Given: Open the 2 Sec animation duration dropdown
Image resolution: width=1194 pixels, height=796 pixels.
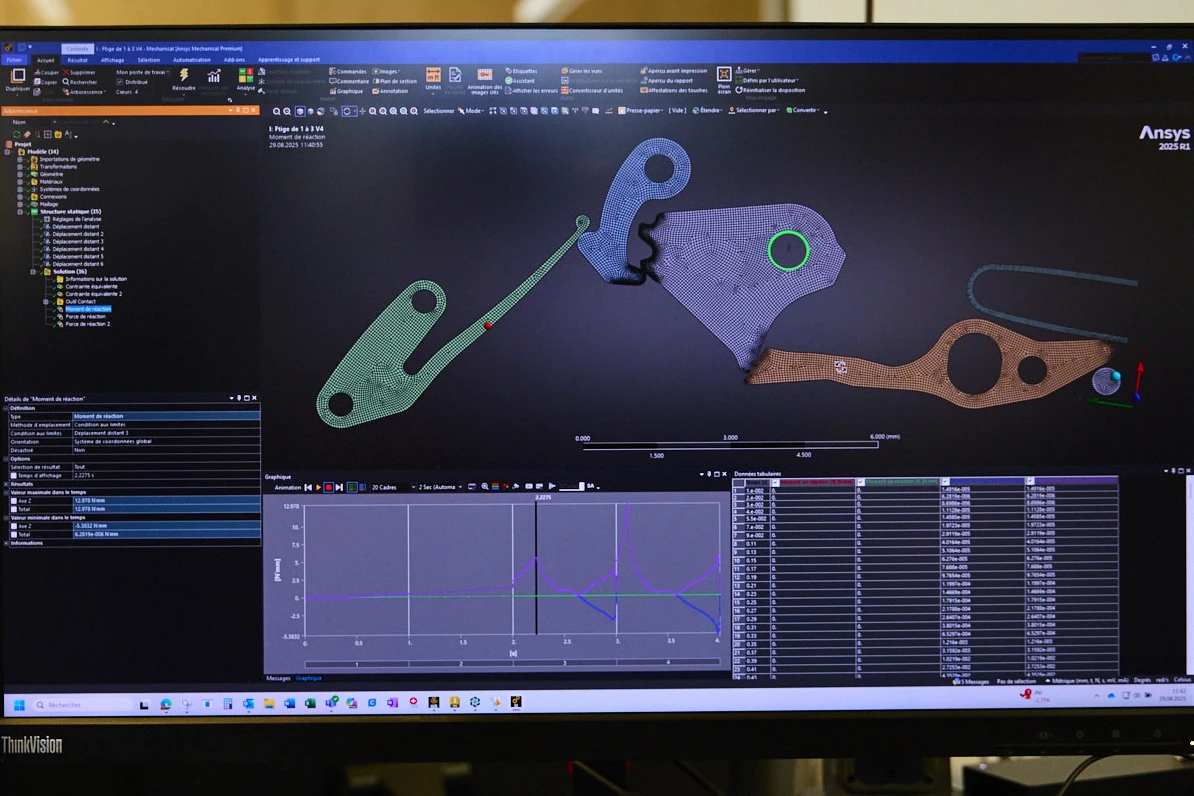Looking at the screenshot, I should click(440, 487).
